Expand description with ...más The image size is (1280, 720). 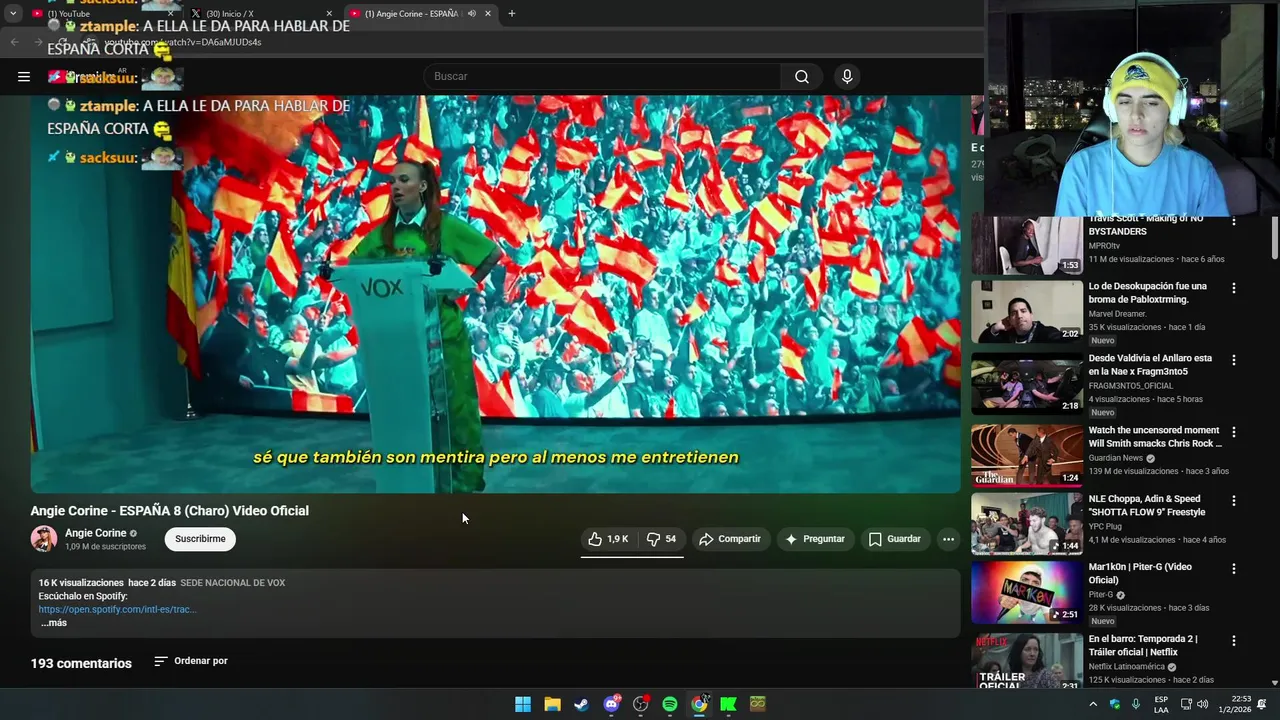click(54, 623)
